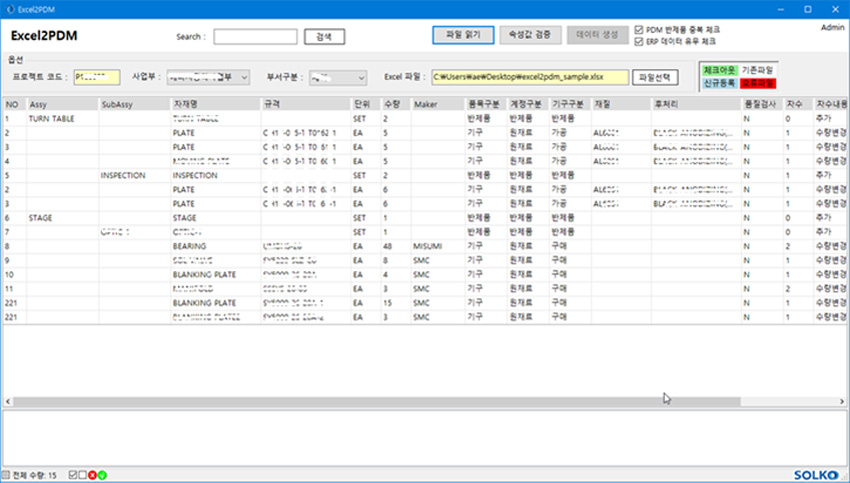Toggle PDM 반제품 중복 체크 checkbox
The image size is (850, 483).
pyautogui.click(x=640, y=30)
